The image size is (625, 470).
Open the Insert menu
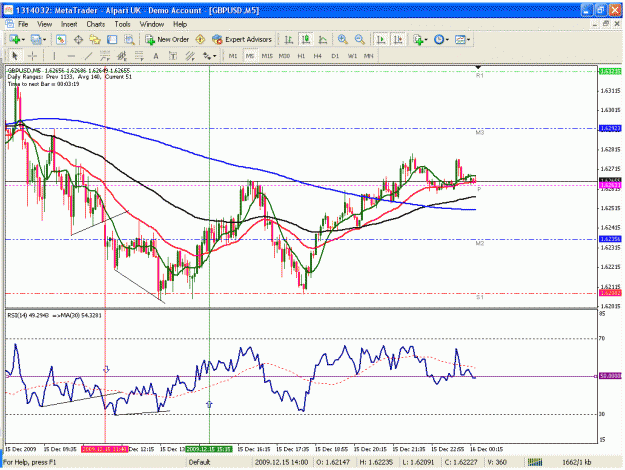click(69, 24)
